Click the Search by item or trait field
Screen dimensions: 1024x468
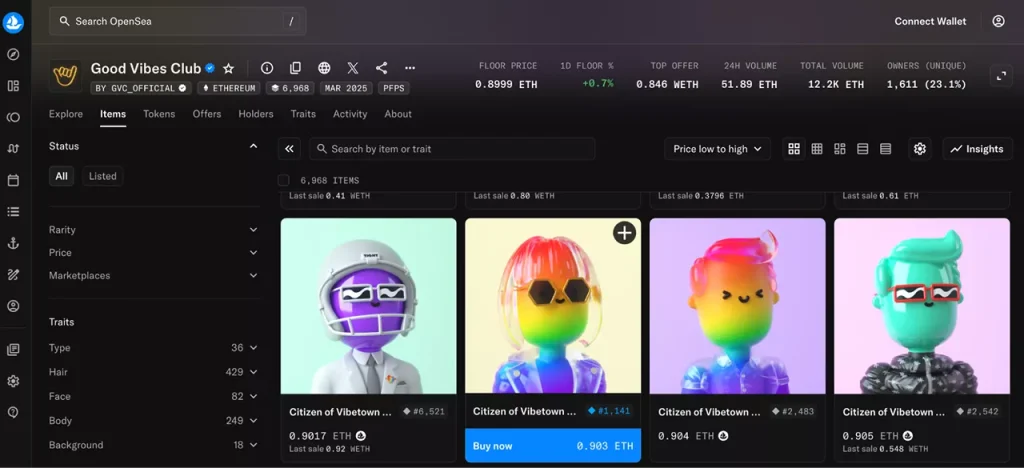[x=452, y=149]
